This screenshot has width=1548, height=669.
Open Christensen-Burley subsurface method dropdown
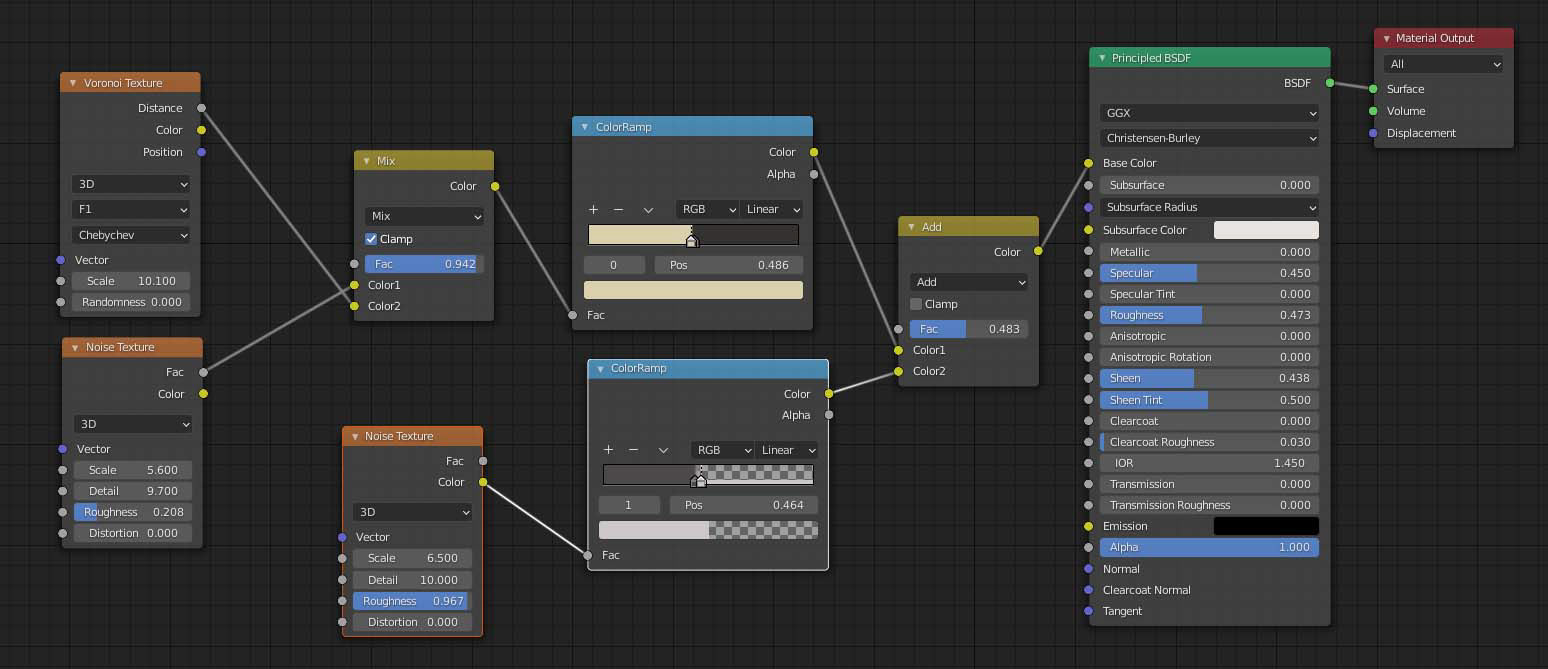point(1209,138)
